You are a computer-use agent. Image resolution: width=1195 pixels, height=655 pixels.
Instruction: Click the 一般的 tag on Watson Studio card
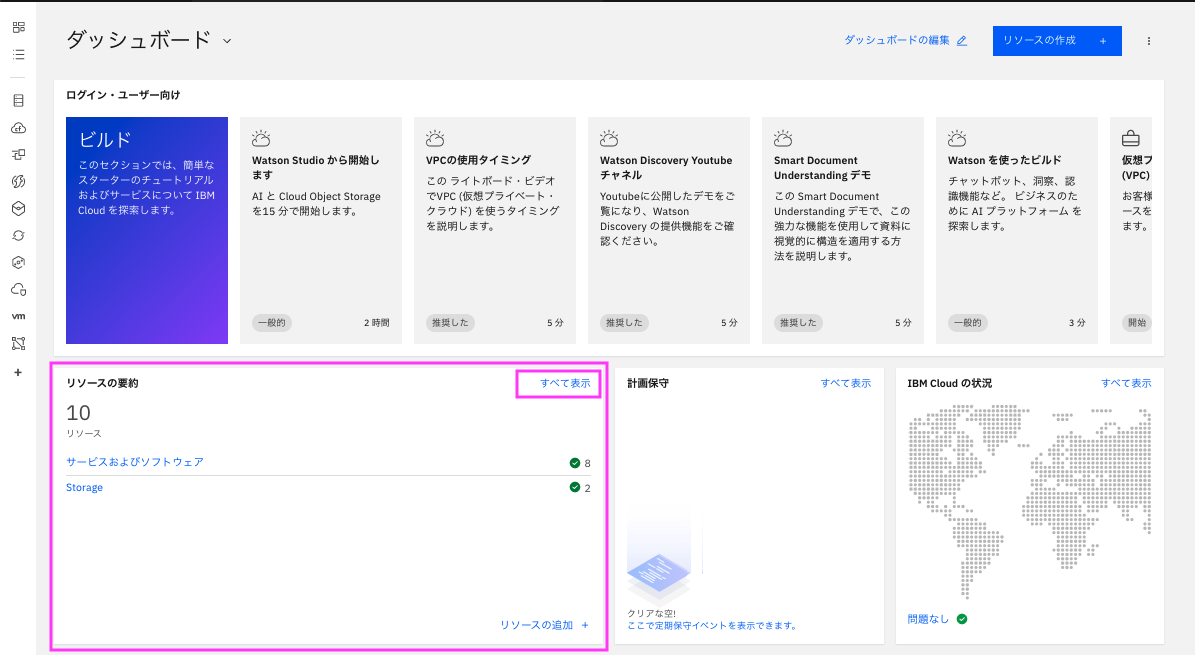pos(272,323)
